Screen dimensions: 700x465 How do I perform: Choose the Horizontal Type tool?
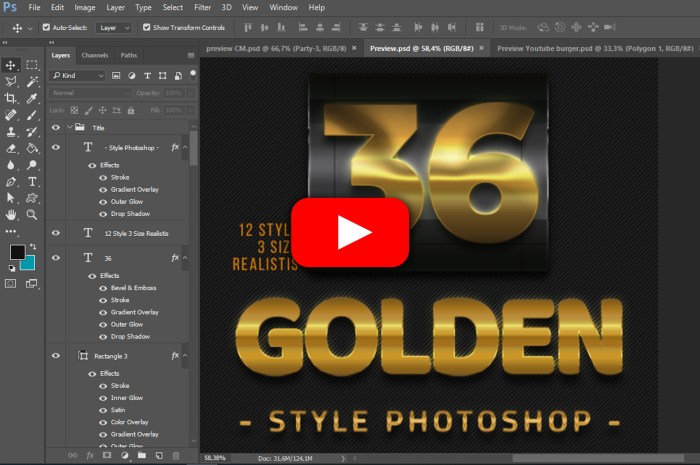tap(32, 182)
